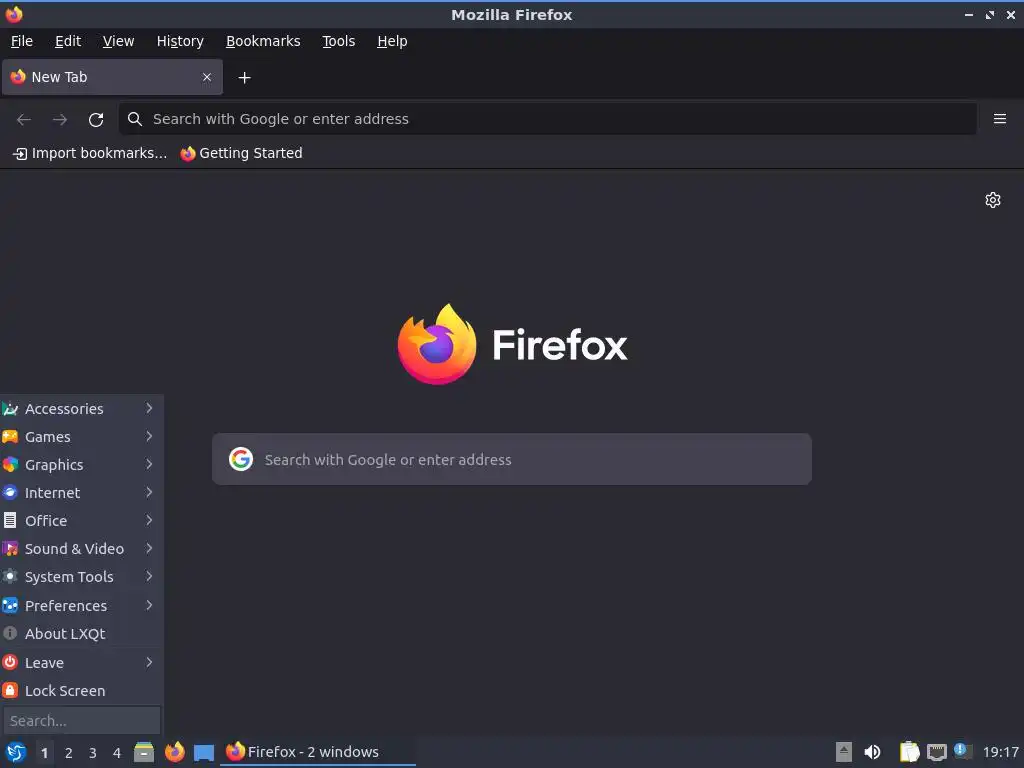This screenshot has width=1024, height=768.
Task: Open the Getting Started bookmark
Action: tap(242, 153)
